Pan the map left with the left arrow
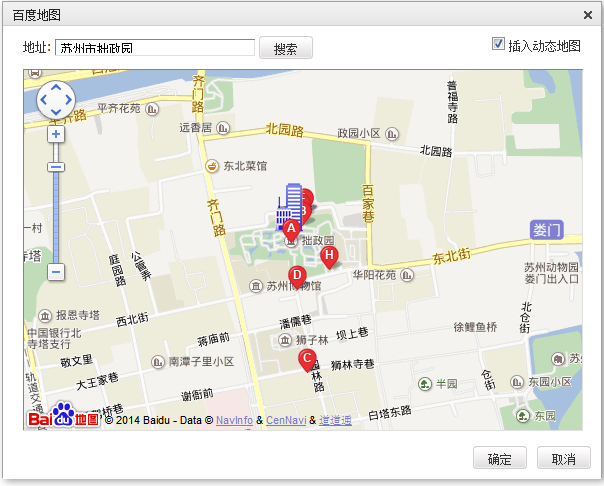The image size is (604, 486). pyautogui.click(x=43, y=100)
